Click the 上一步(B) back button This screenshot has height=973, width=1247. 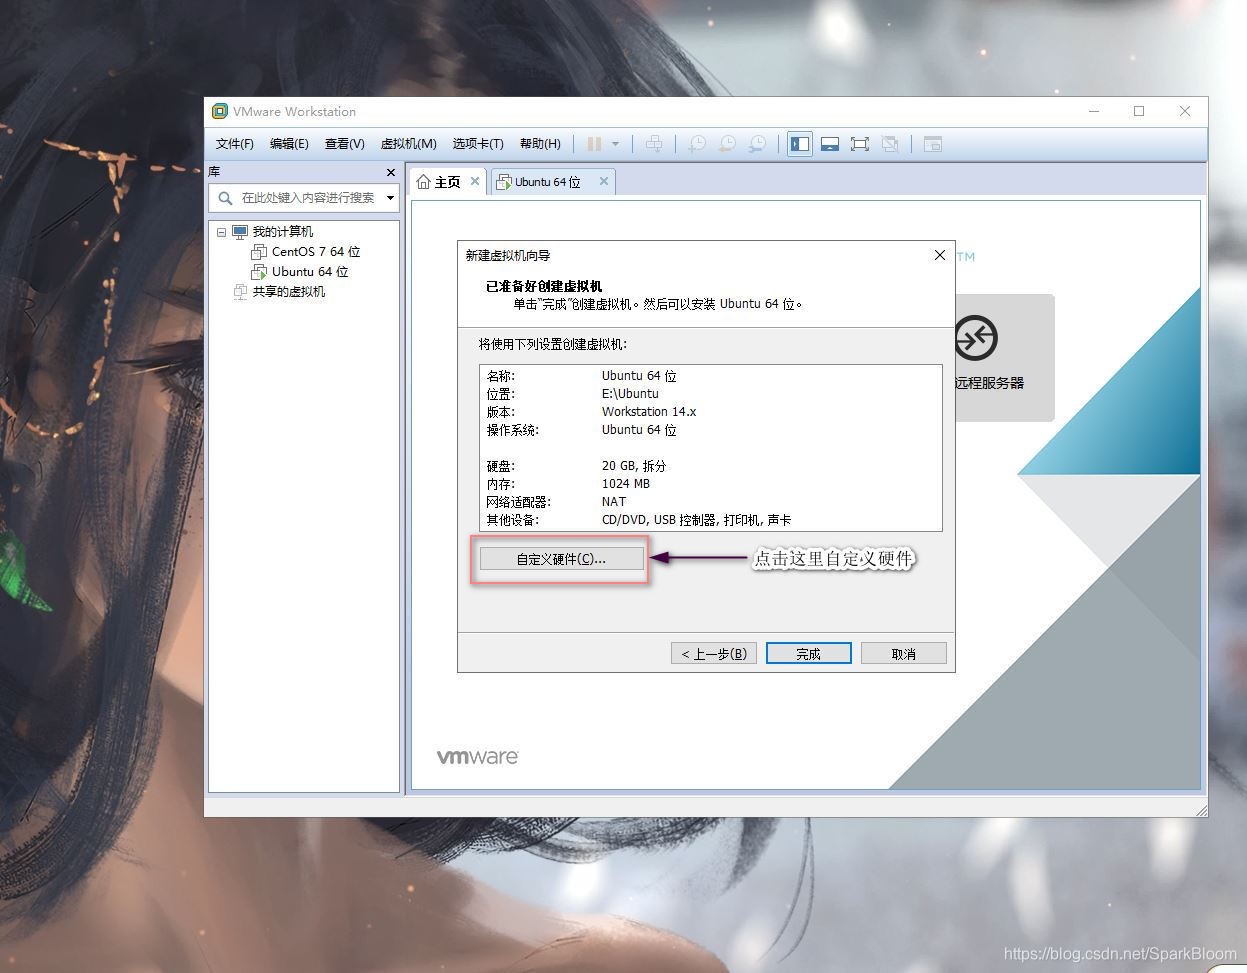714,654
